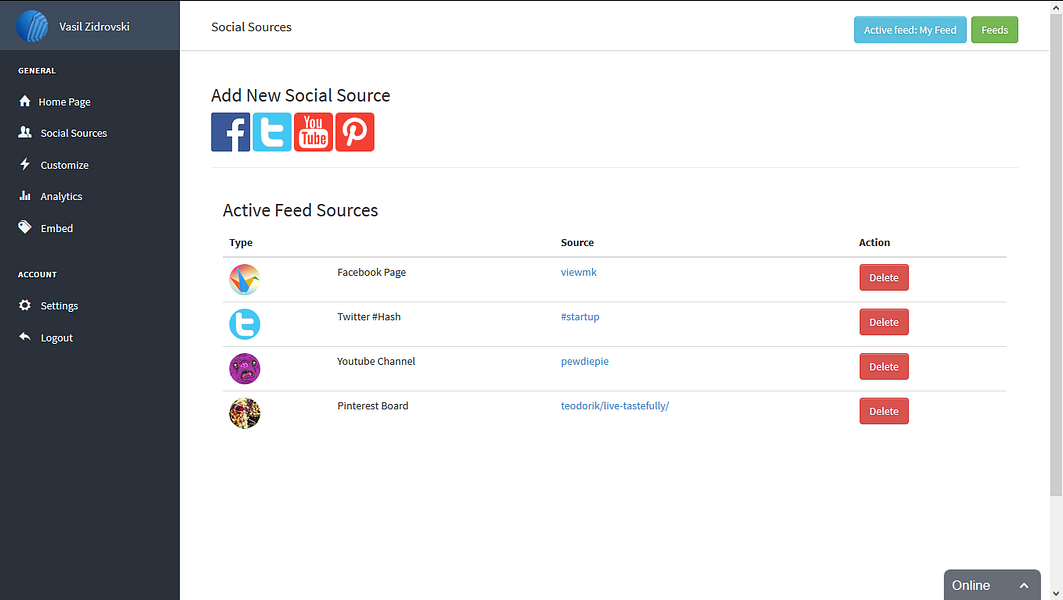1063x600 pixels.
Task: Click the Youtube Channel type text
Action: pyautogui.click(x=376, y=361)
